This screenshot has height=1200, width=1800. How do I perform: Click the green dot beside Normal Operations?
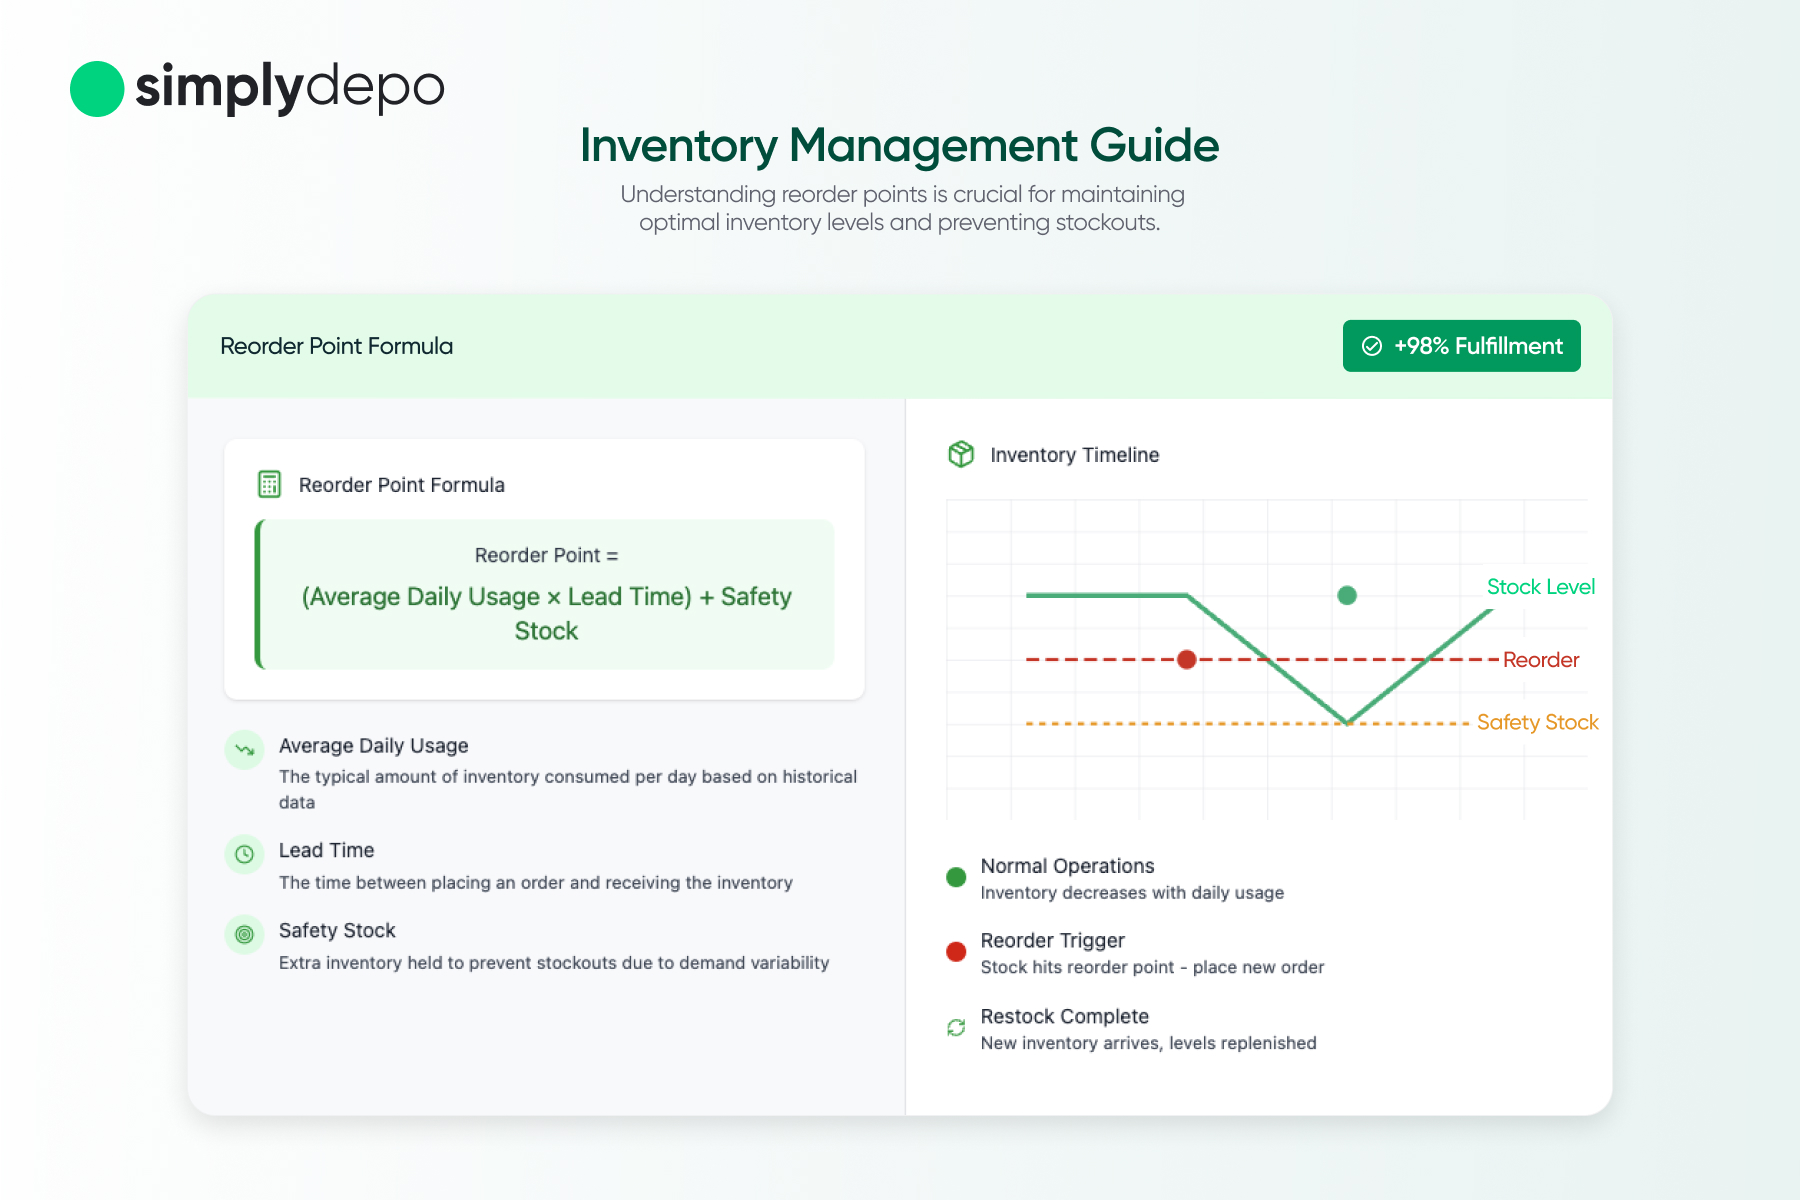tap(956, 877)
